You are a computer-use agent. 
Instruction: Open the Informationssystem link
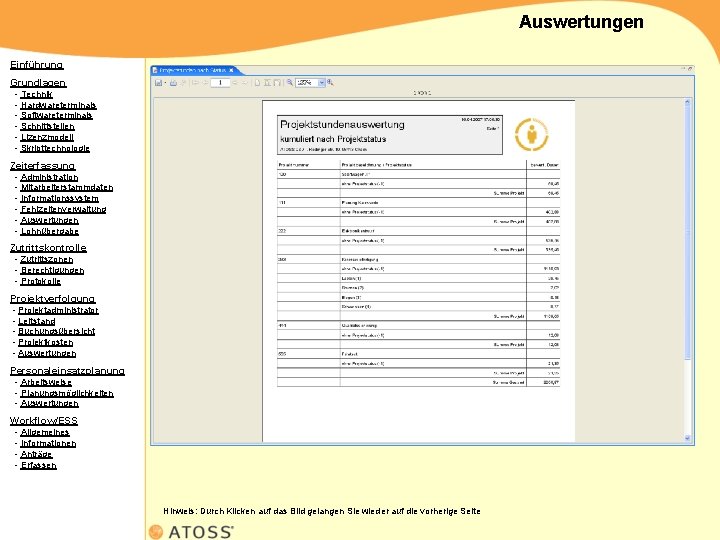point(60,198)
